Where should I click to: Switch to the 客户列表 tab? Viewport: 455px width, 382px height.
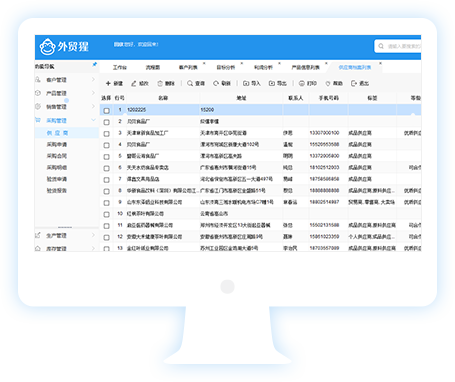point(188,67)
